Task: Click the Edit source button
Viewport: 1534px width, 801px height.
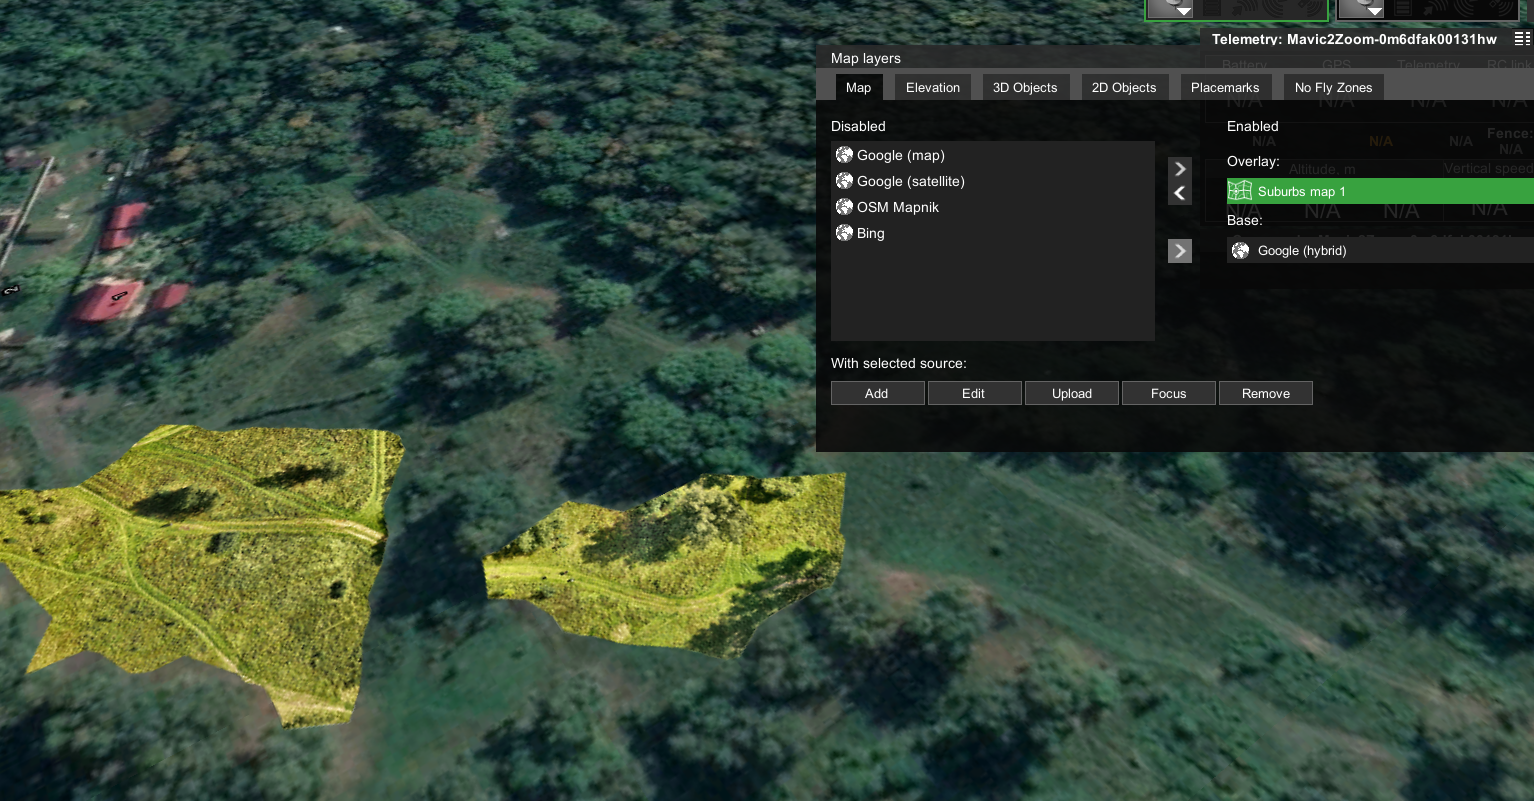Action: [974, 393]
